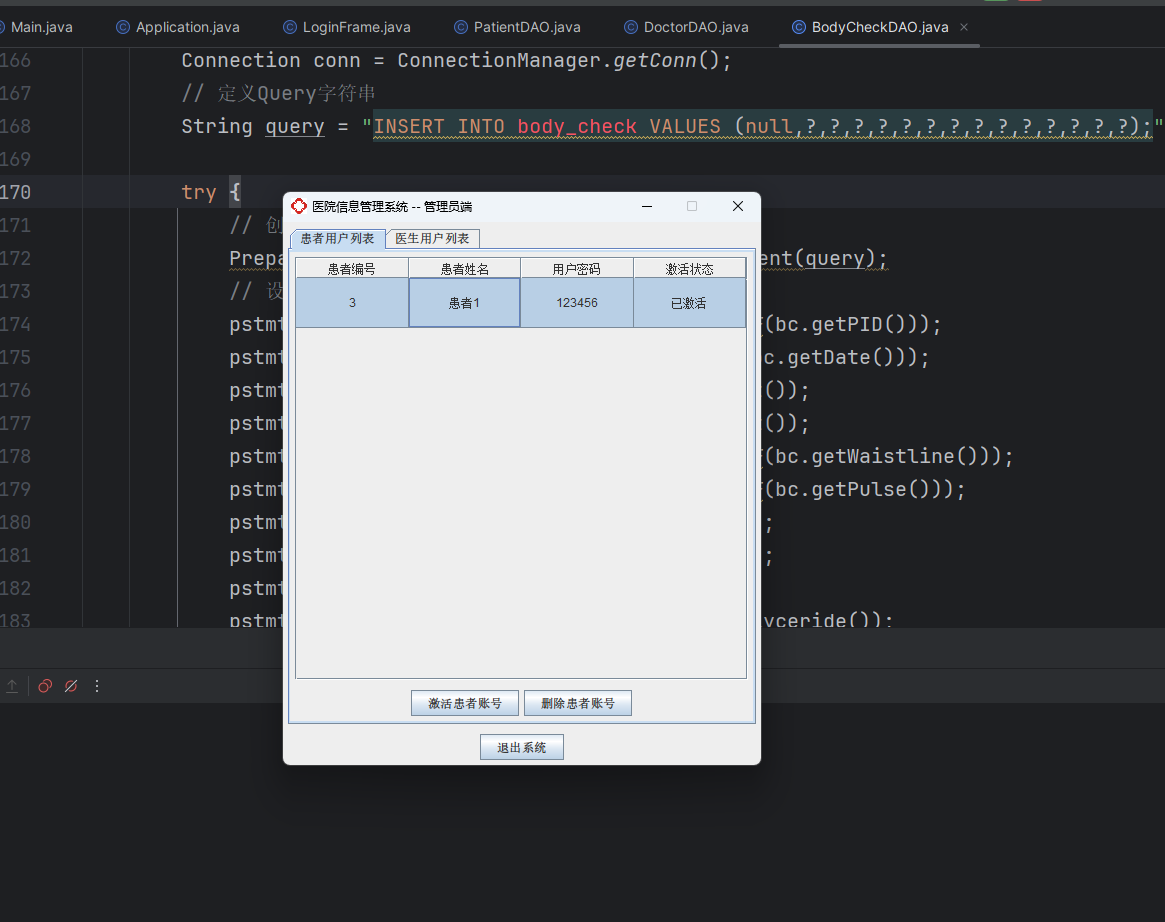
Task: Select the 已激活 status cell
Action: click(x=689, y=302)
